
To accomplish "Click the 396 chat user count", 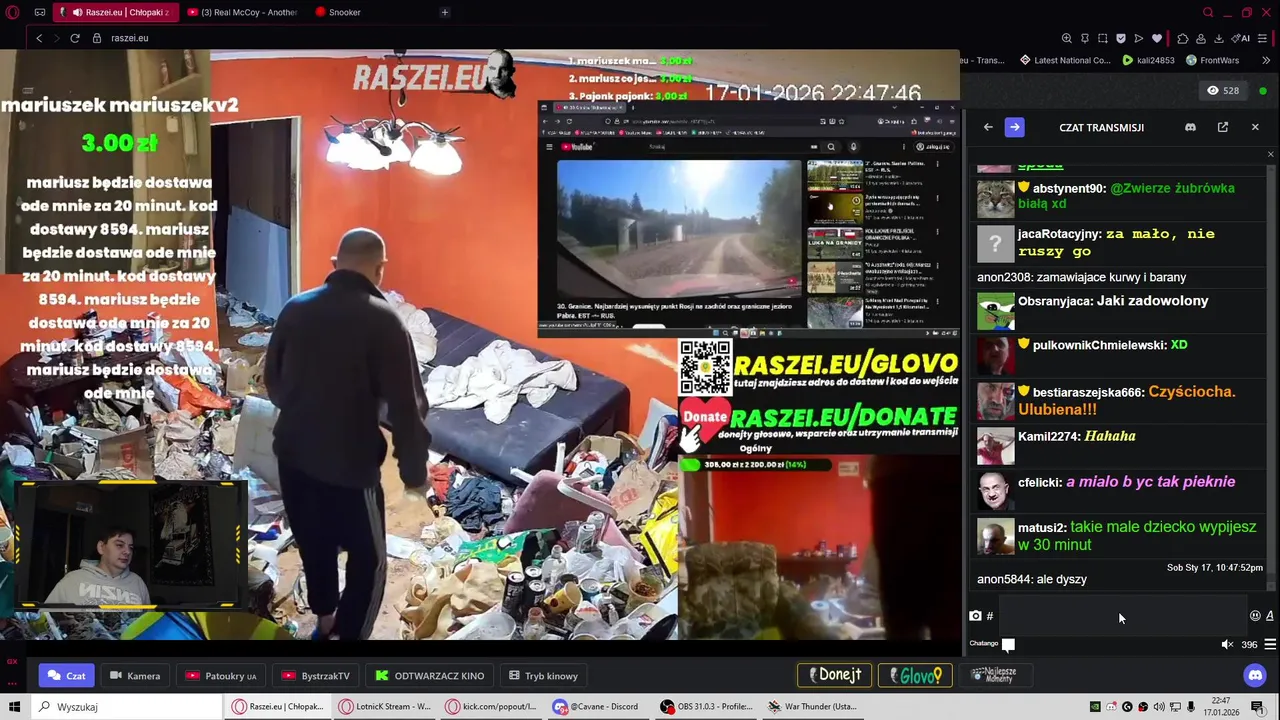I will (1249, 645).
